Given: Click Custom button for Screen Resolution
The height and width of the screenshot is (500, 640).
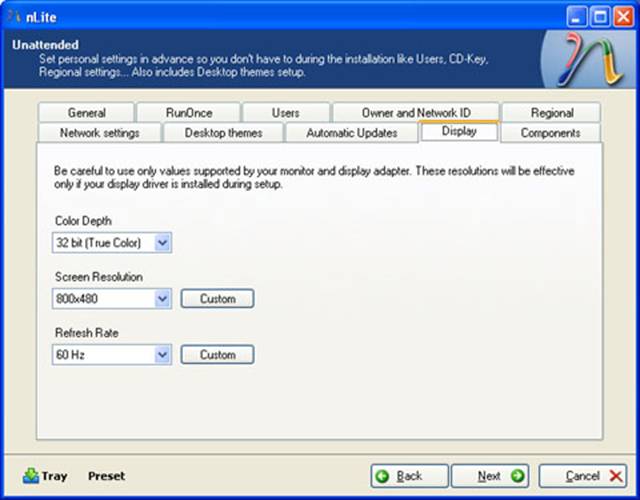Looking at the screenshot, I should tap(217, 299).
